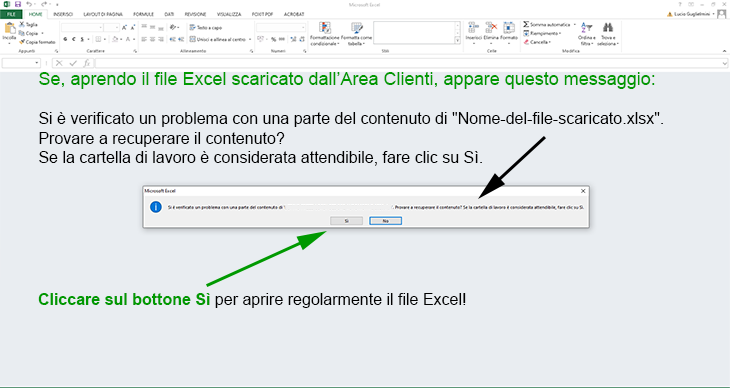
Task: Expand the Name Box dropdown
Action: tap(37, 63)
